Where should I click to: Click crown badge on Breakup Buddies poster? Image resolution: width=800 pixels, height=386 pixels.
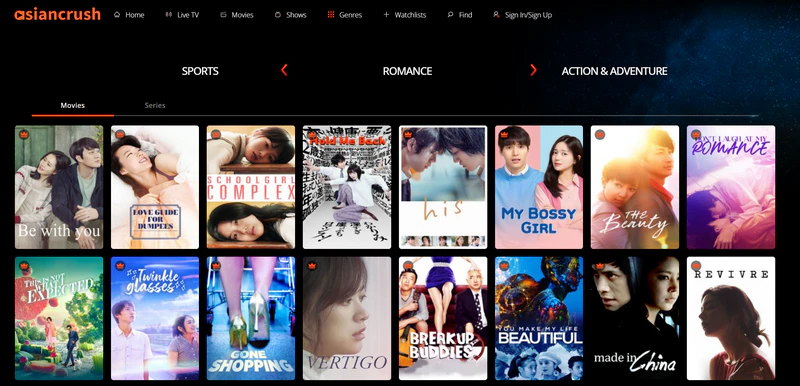coord(408,266)
